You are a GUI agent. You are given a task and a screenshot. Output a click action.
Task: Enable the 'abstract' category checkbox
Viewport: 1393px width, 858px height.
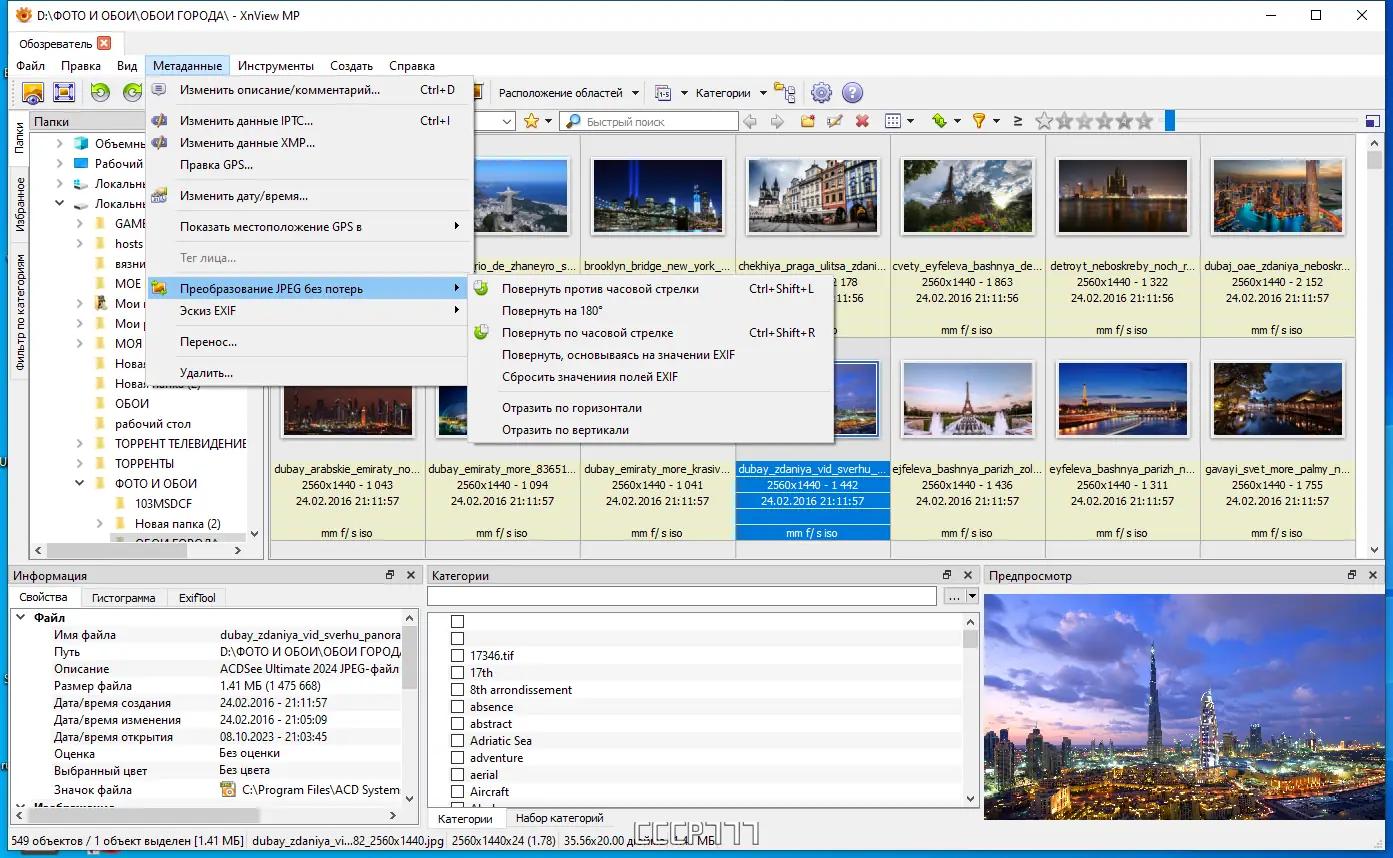click(457, 724)
